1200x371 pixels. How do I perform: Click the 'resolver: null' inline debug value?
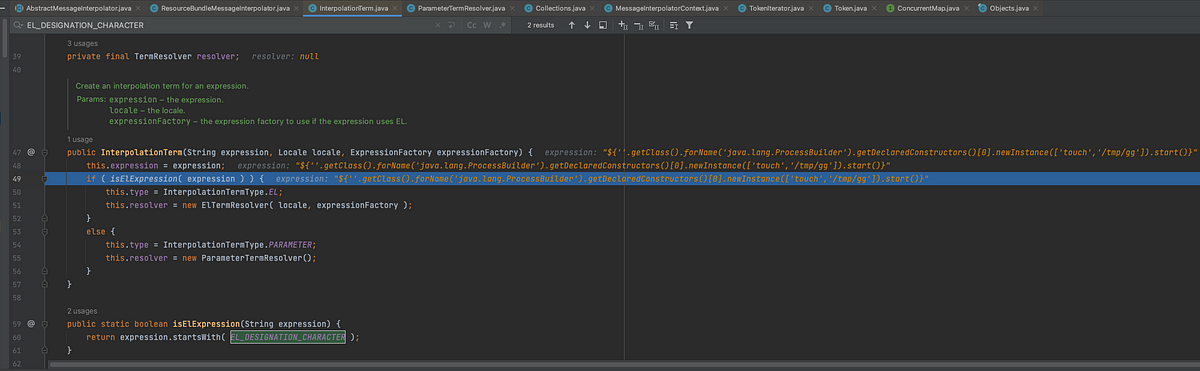(x=286, y=57)
